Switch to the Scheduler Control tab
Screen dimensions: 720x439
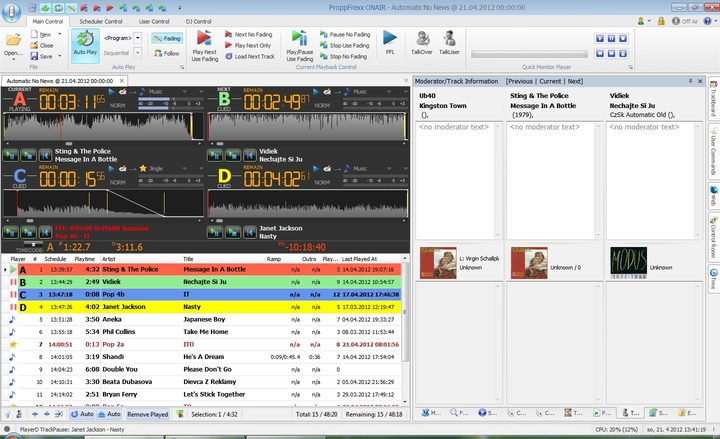click(x=100, y=20)
